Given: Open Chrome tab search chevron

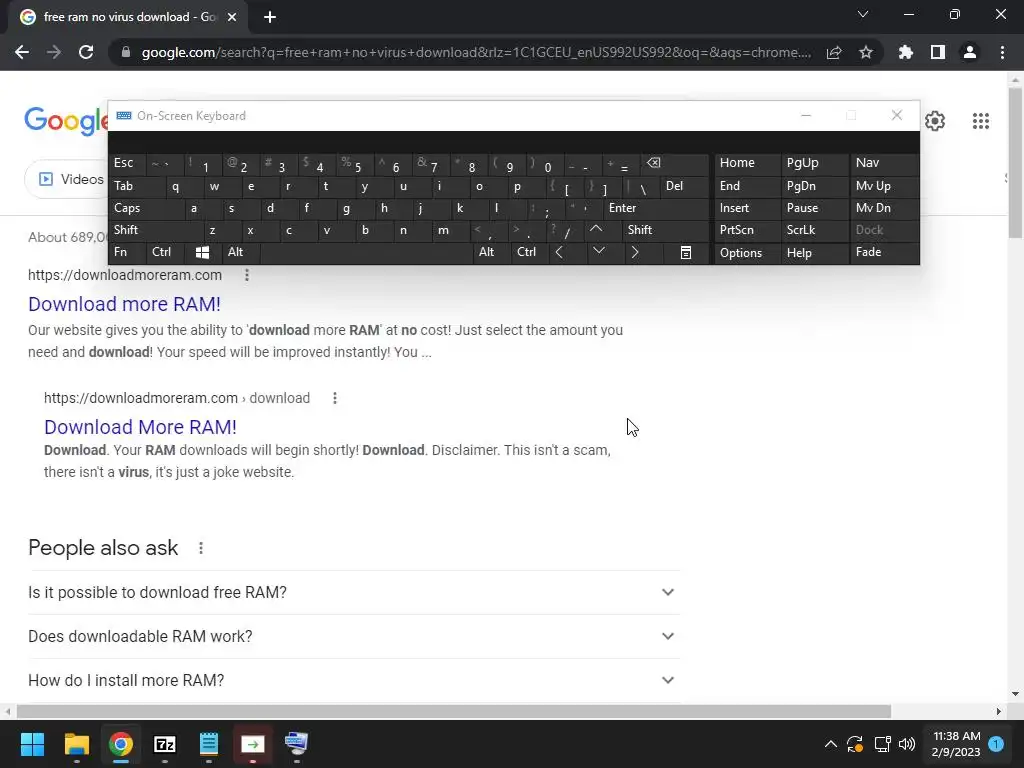Looking at the screenshot, I should point(863,14).
